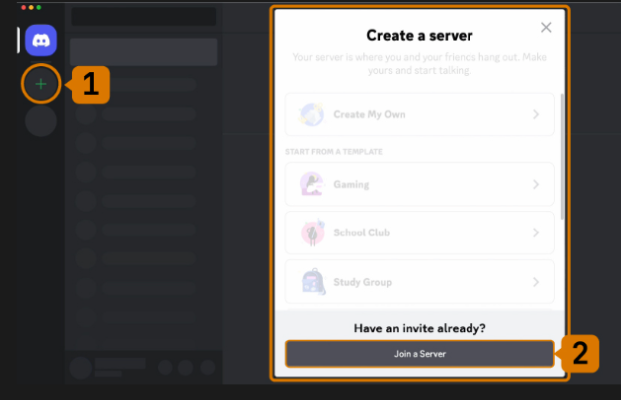Click the Study Group backpack icon
Image resolution: width=621 pixels, height=400 pixels.
coord(313,282)
